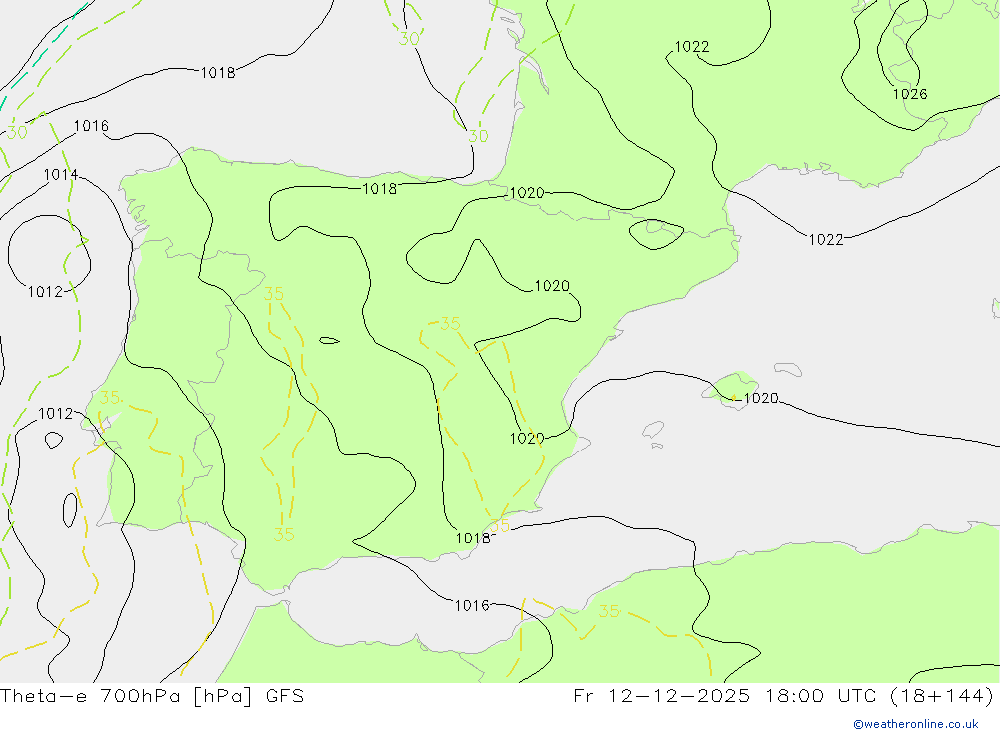Click the 1014 isobar label

[61, 175]
